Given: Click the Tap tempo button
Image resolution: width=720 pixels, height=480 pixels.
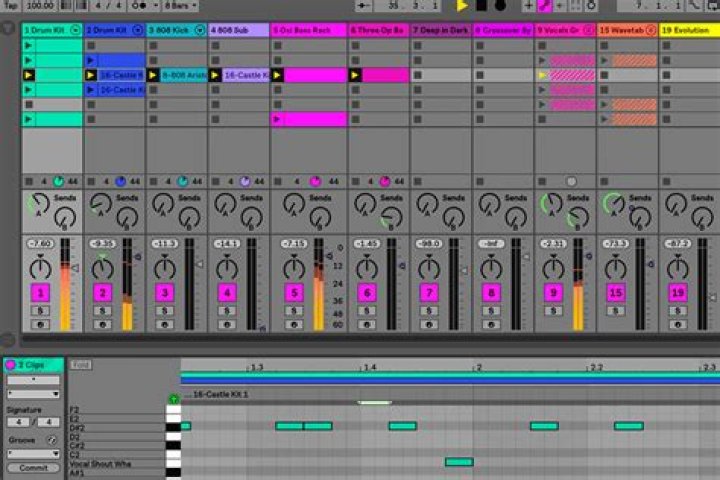Looking at the screenshot, I should [x=11, y=6].
